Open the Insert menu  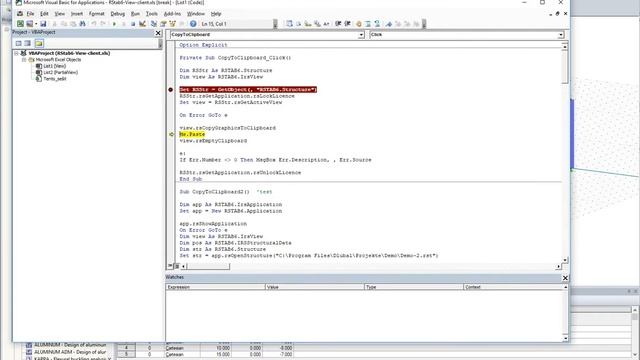click(77, 14)
